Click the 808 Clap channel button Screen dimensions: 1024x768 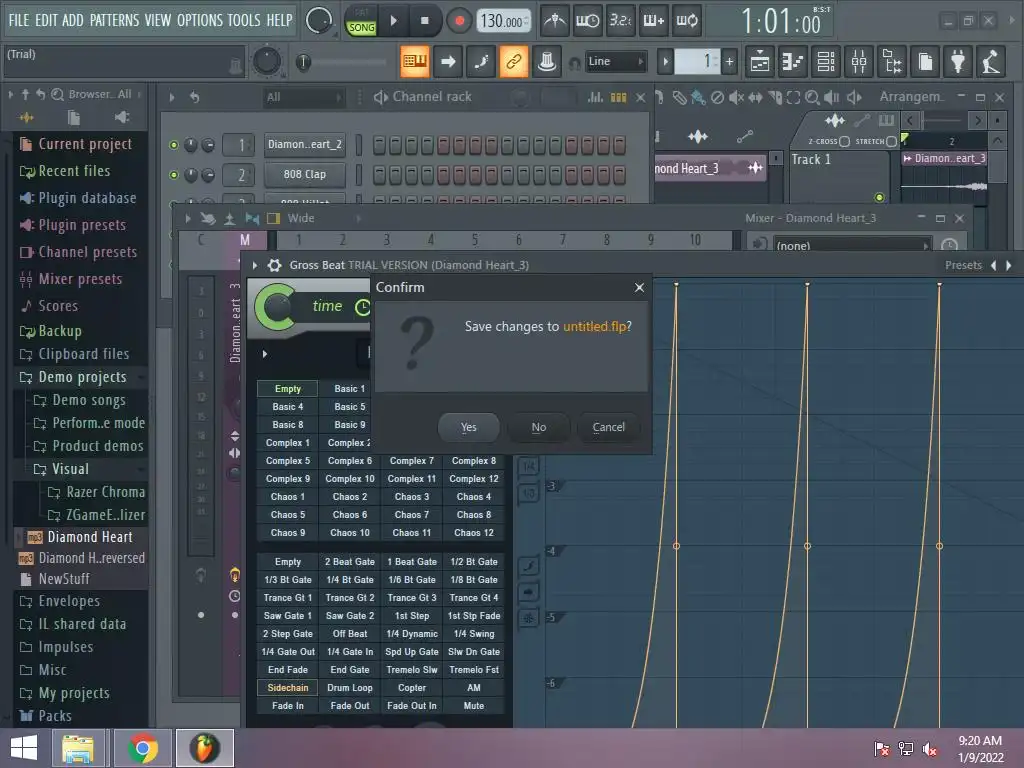[304, 174]
